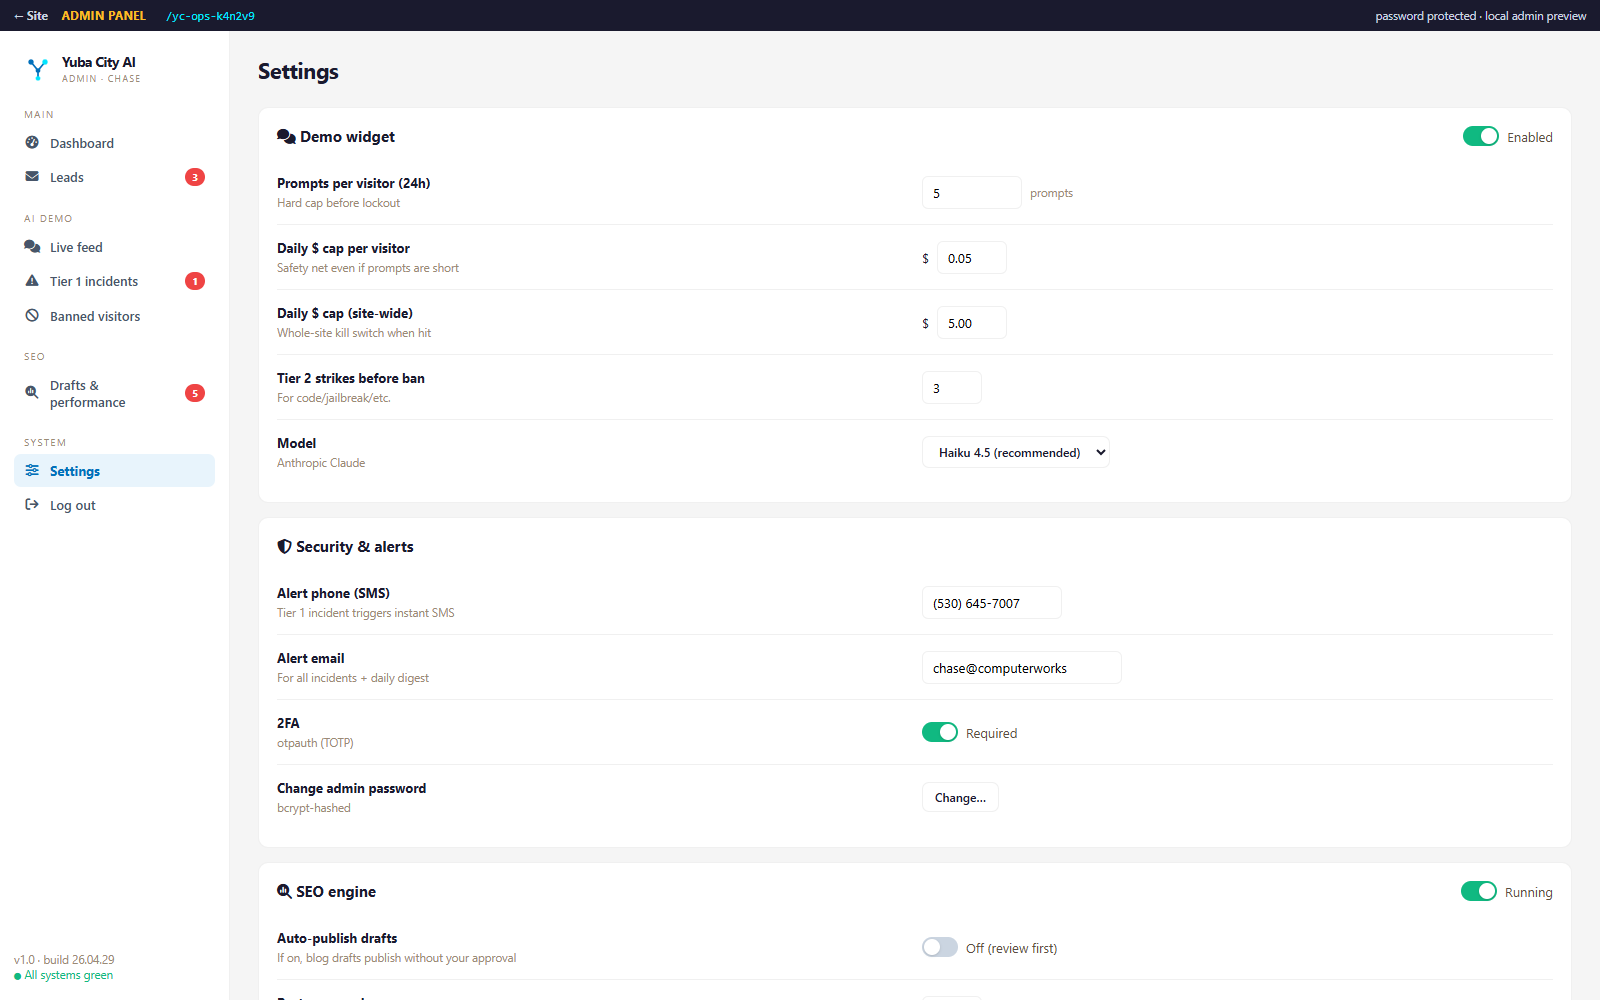Click the red badge on Leads

pos(195,177)
